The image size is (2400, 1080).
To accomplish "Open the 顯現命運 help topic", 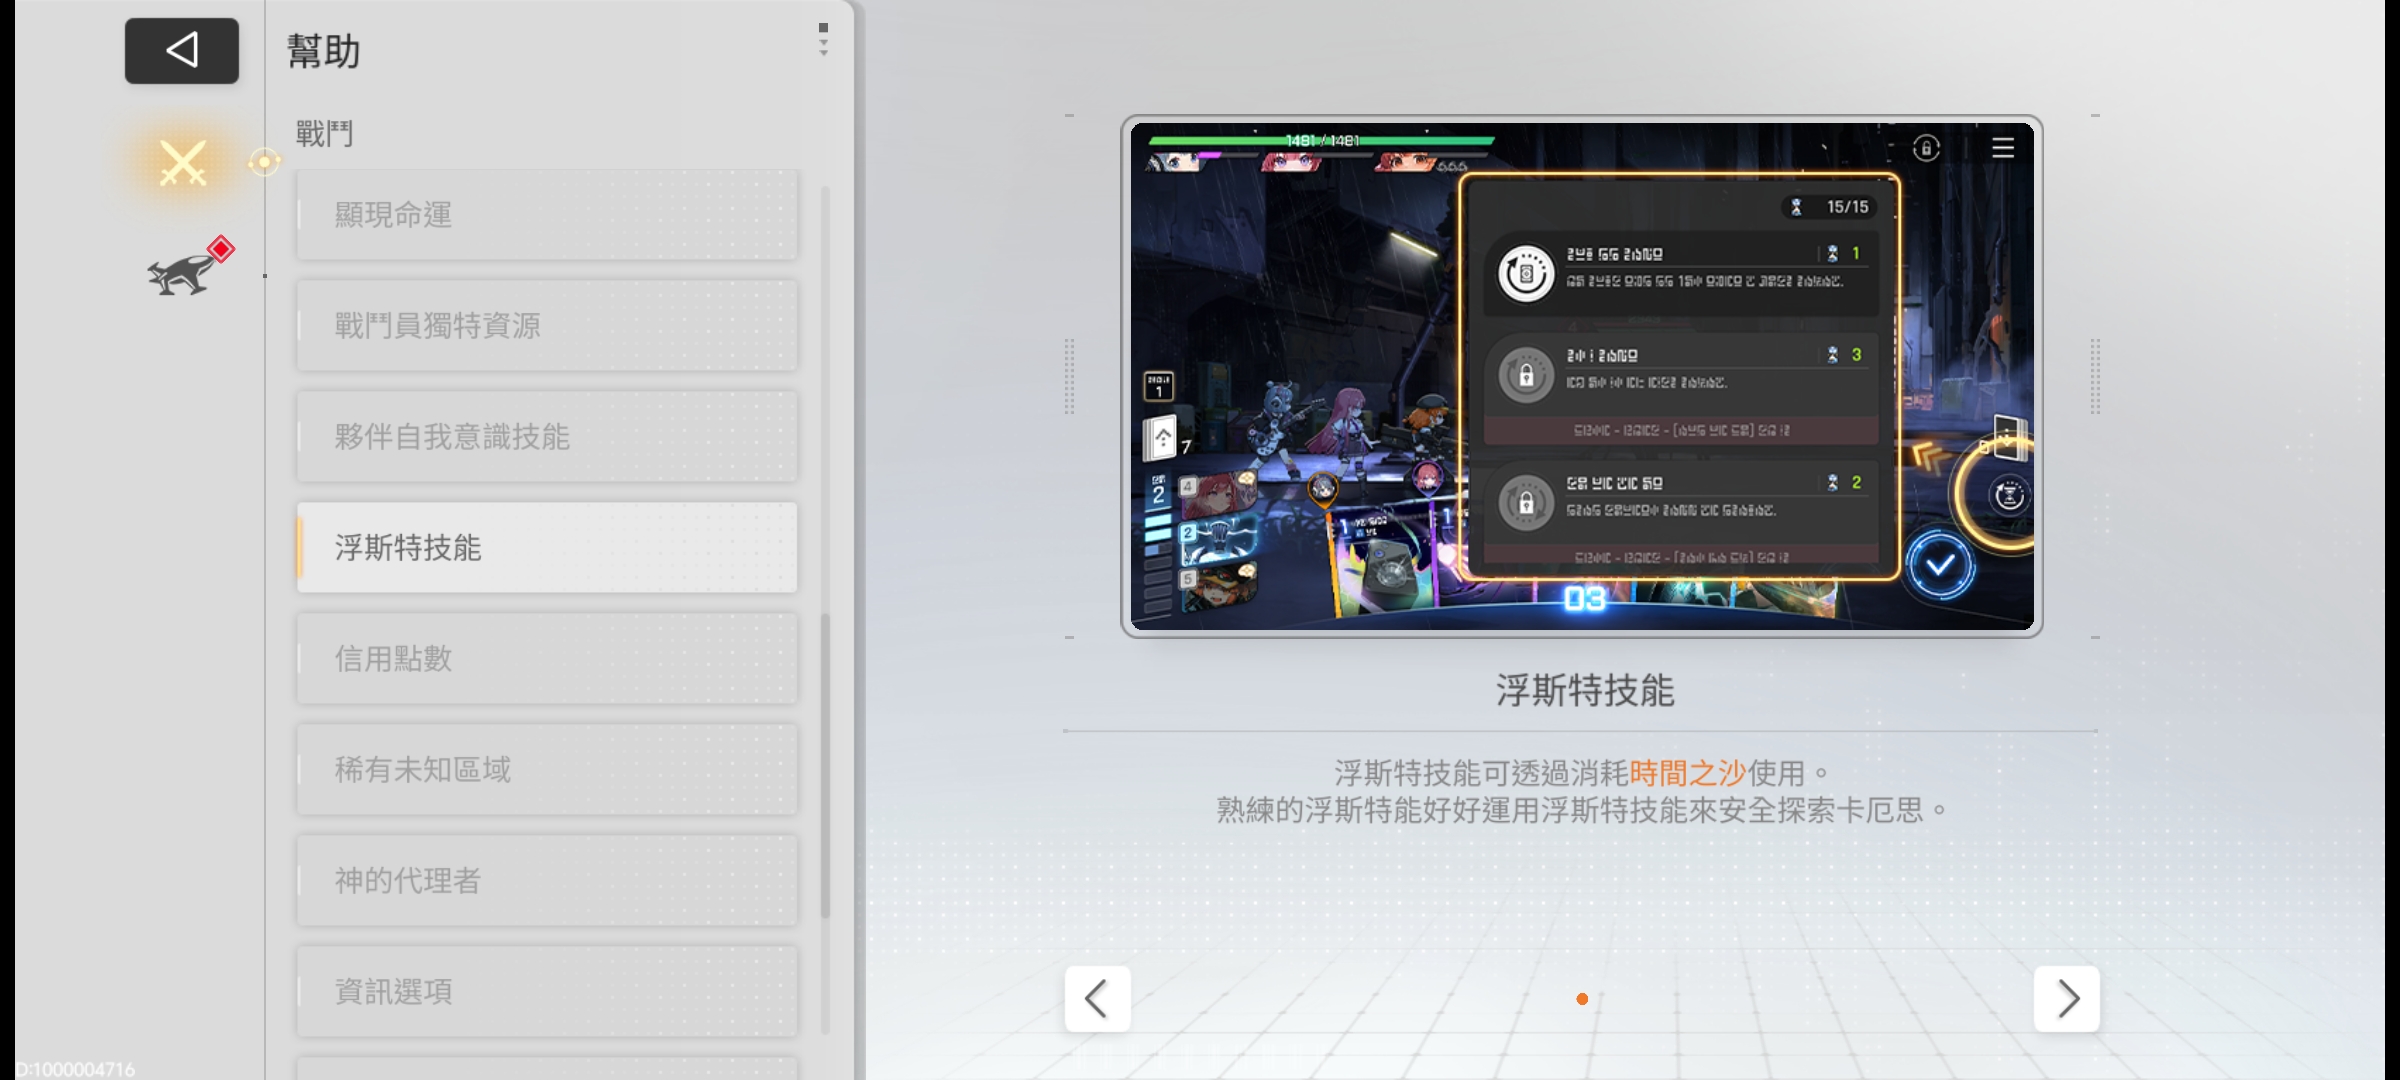I will (x=547, y=215).
